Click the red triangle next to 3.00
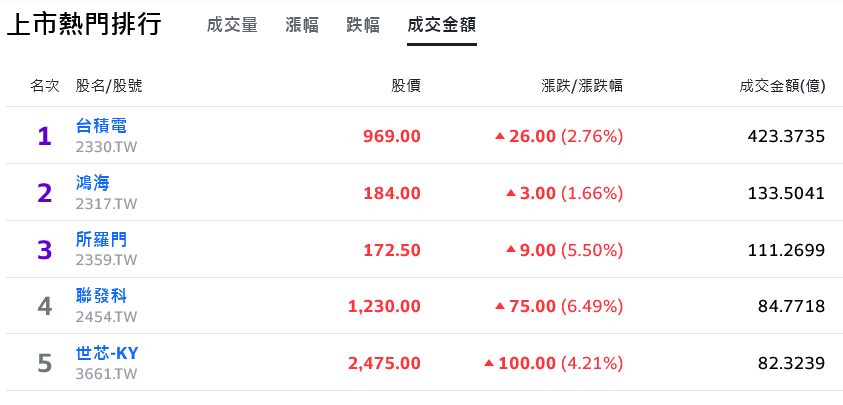This screenshot has height=405, width=843. click(x=511, y=193)
